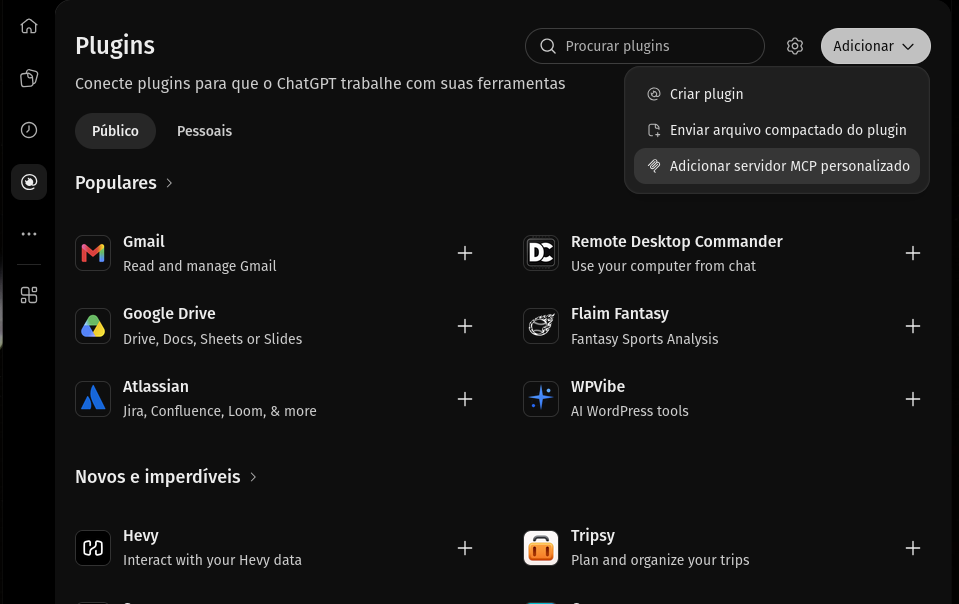
Task: Add the WPVibe plugin with plus
Action: tap(913, 399)
